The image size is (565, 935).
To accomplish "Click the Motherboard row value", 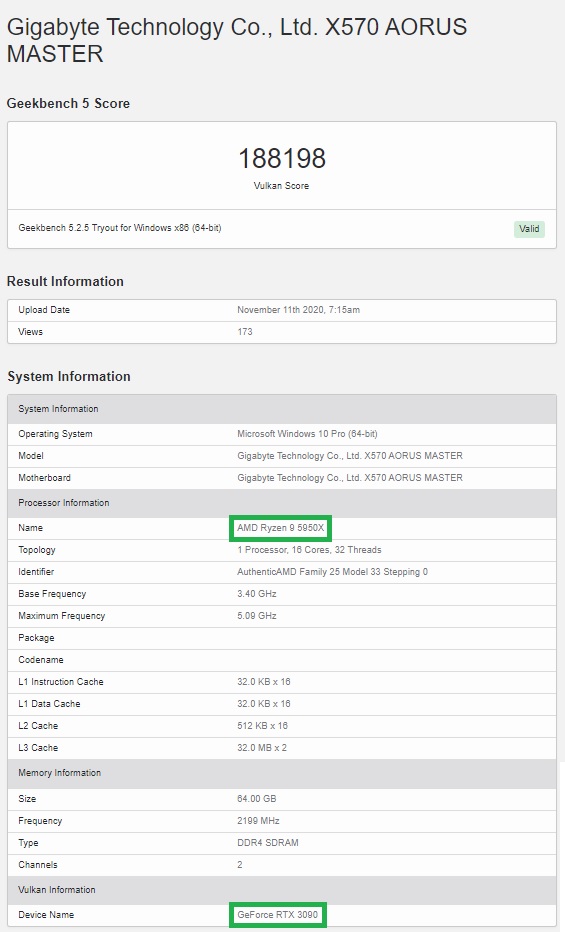I will pyautogui.click(x=350, y=478).
